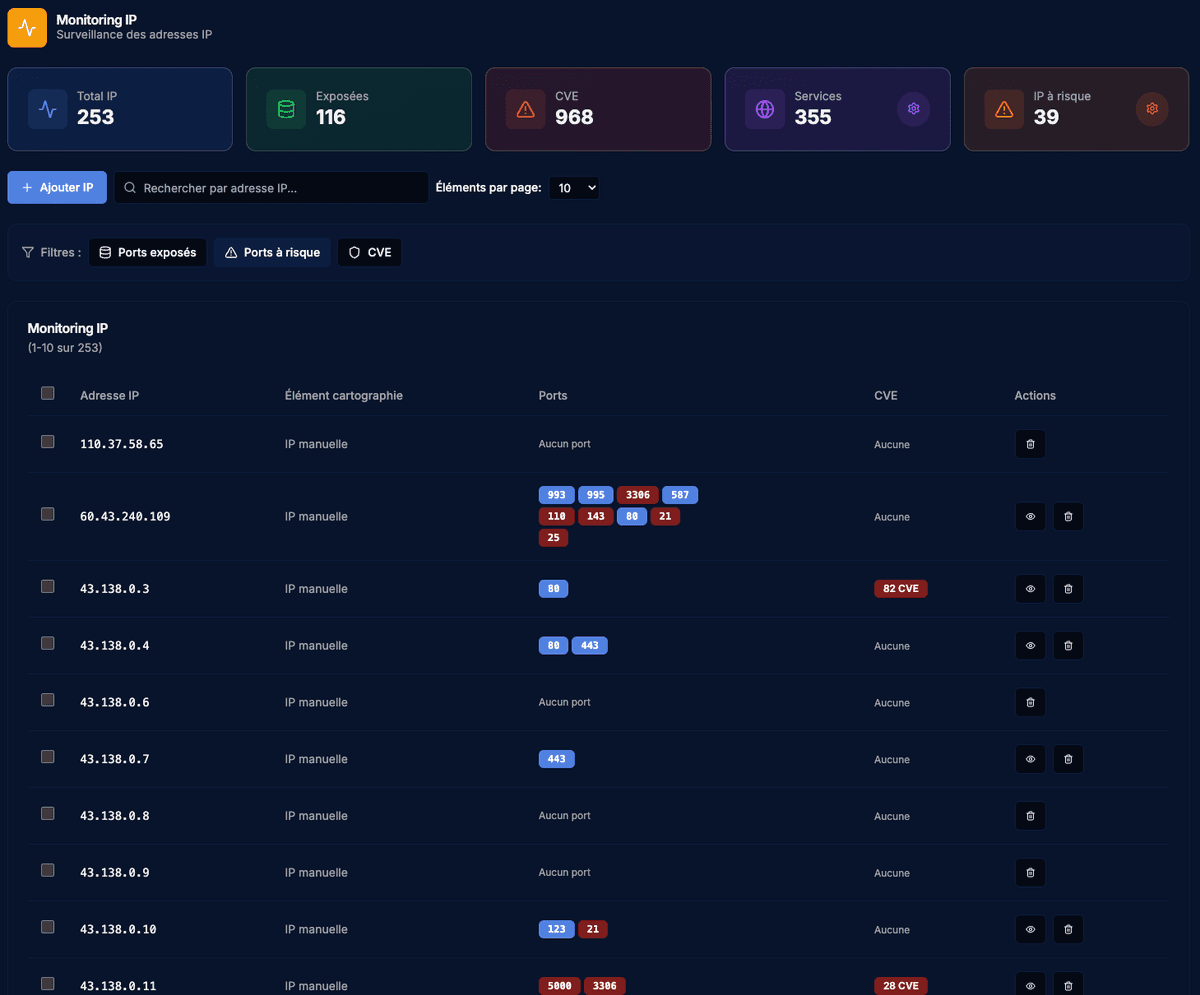Open eye icon for 43.138.0.4

(1030, 646)
